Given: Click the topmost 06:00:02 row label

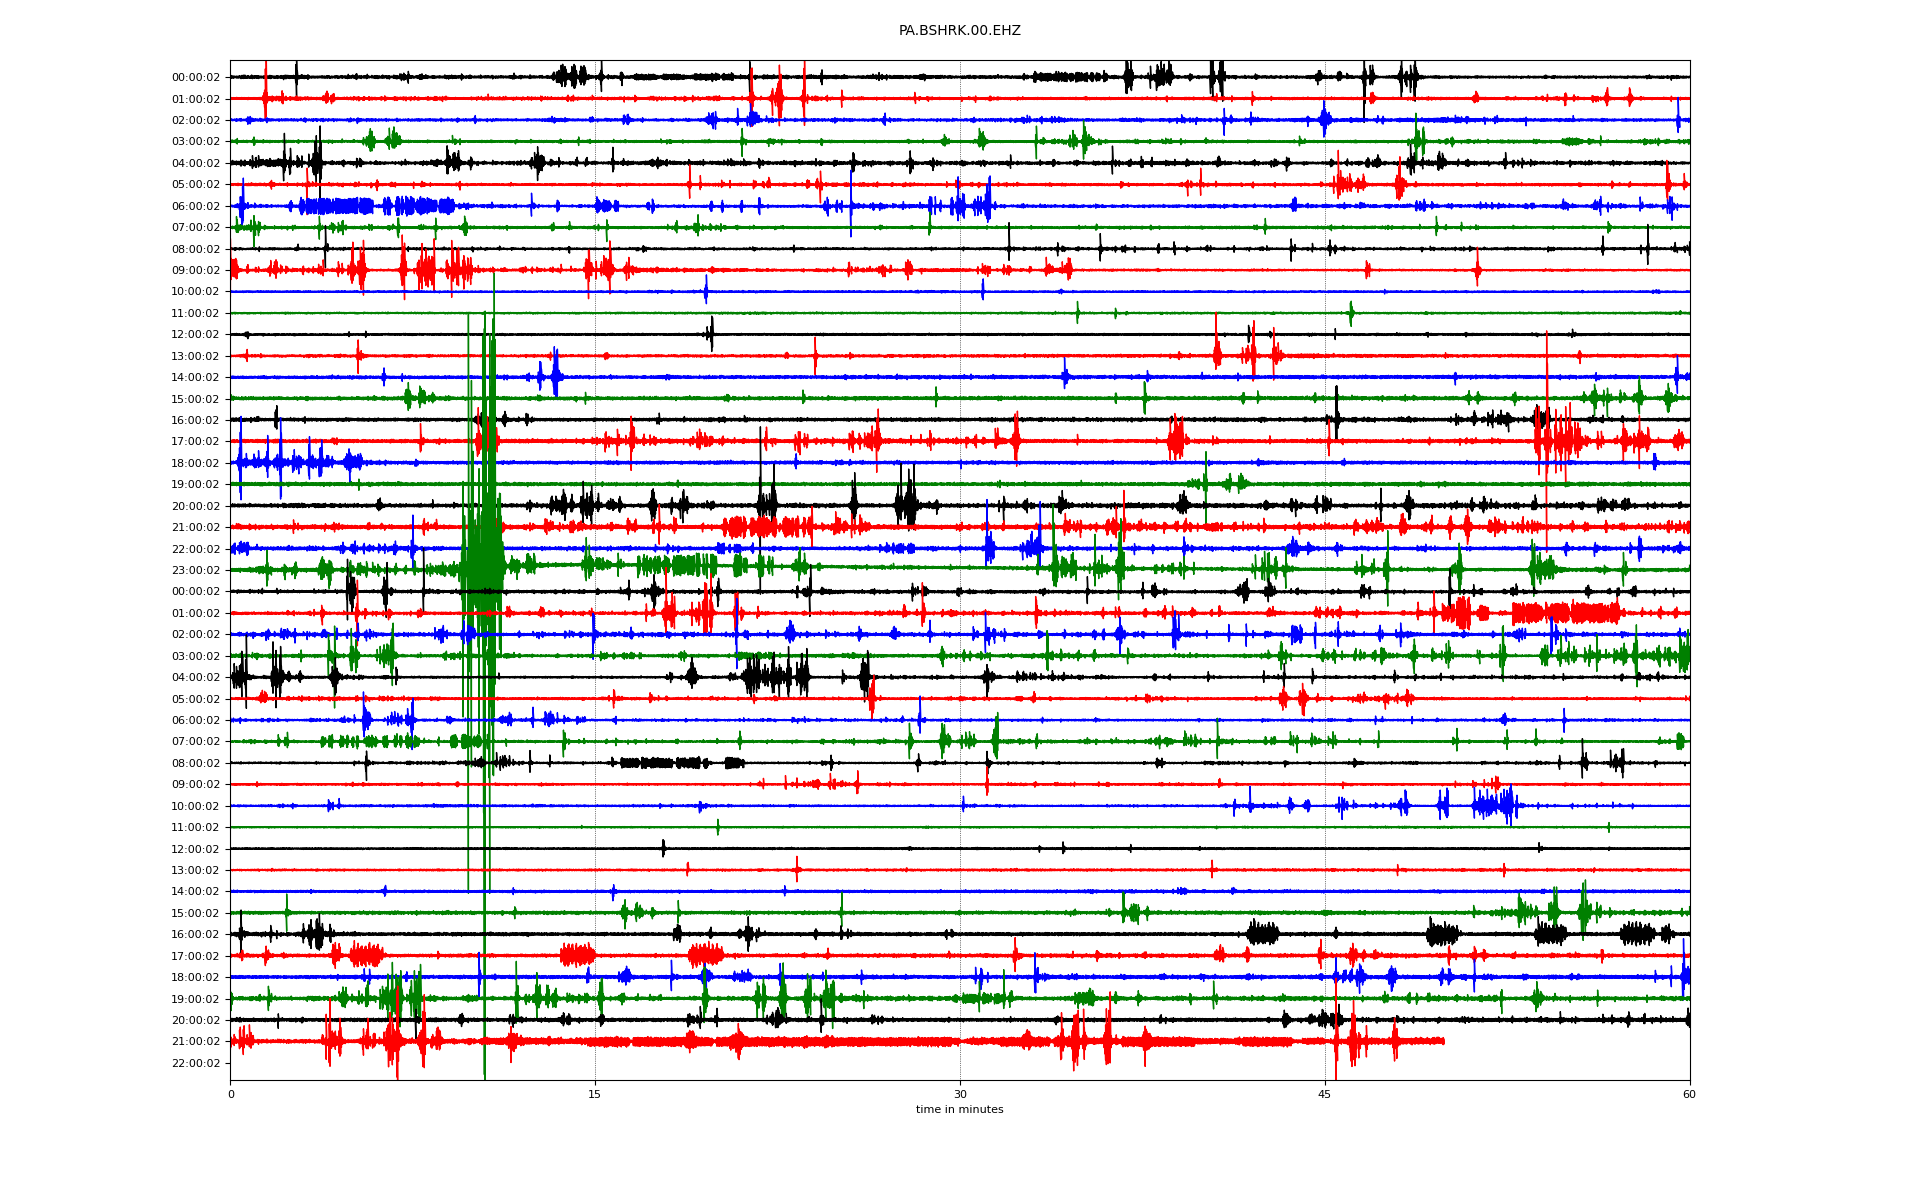Looking at the screenshot, I should [195, 206].
